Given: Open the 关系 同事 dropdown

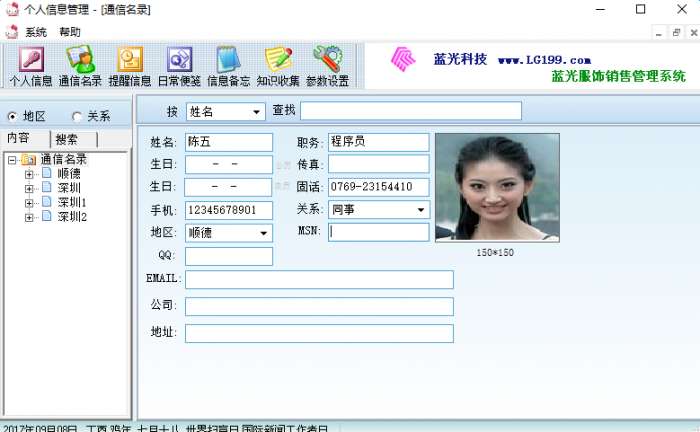Looking at the screenshot, I should click(x=421, y=210).
